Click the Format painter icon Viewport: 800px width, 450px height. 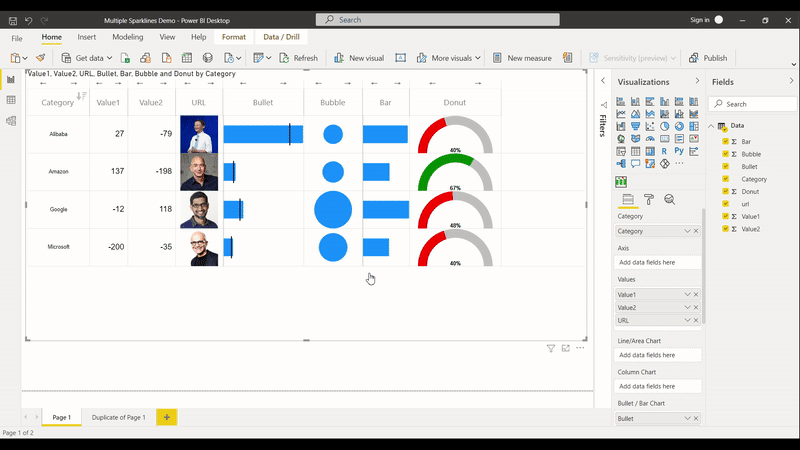tap(41, 58)
